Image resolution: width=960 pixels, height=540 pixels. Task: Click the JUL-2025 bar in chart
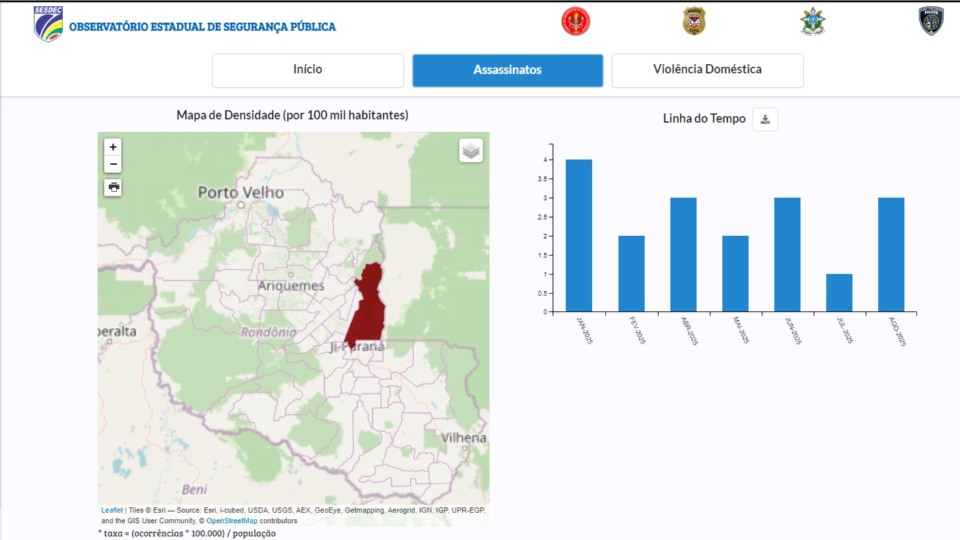click(839, 293)
